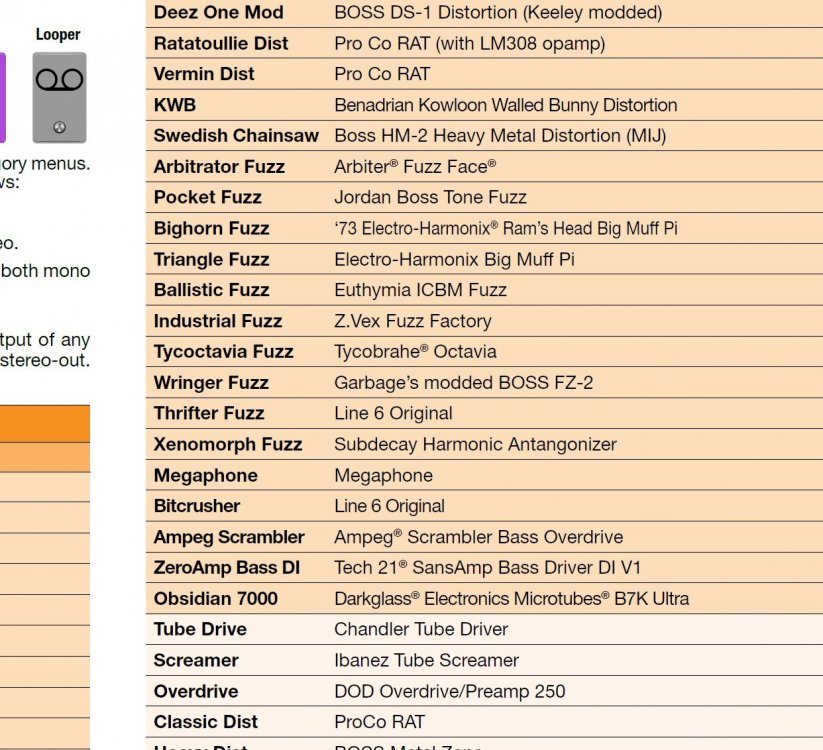823x750 pixels.
Task: Click "Euthymia ICBM Fuzz" description text
Action: (x=420, y=290)
